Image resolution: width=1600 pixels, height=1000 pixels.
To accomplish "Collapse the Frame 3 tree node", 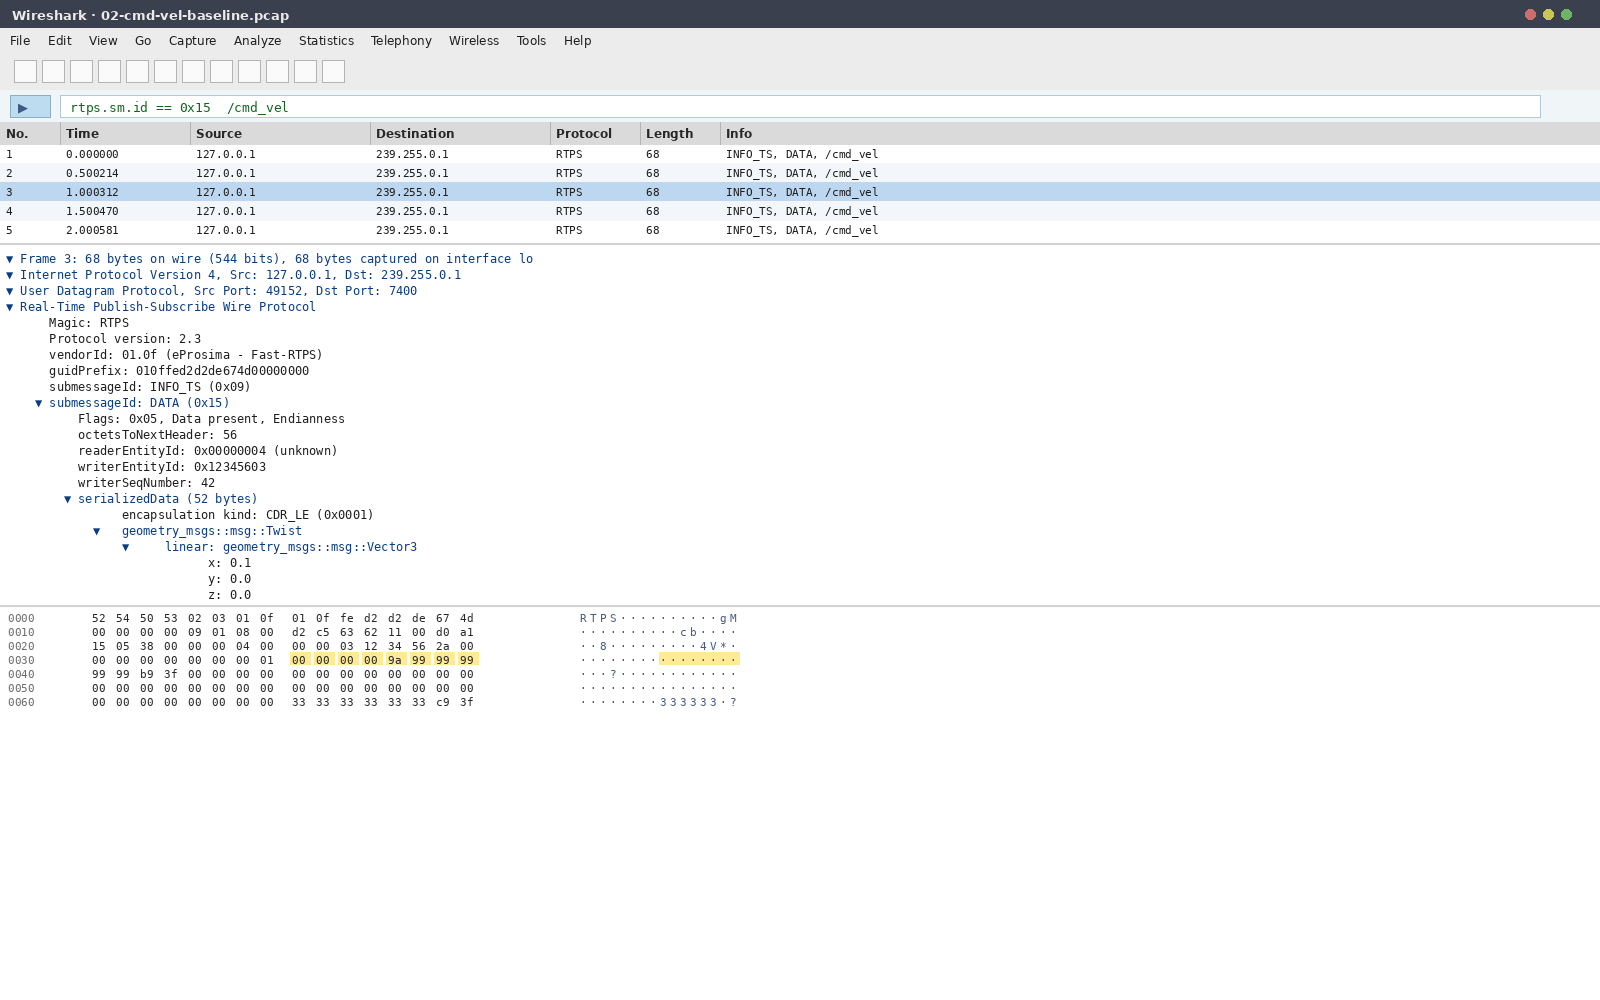I will (10, 259).
